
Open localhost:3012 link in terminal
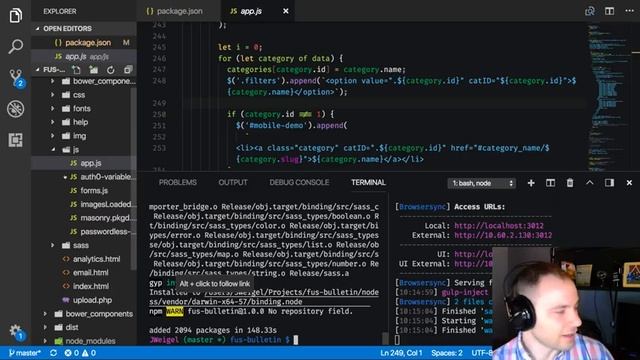(499, 226)
